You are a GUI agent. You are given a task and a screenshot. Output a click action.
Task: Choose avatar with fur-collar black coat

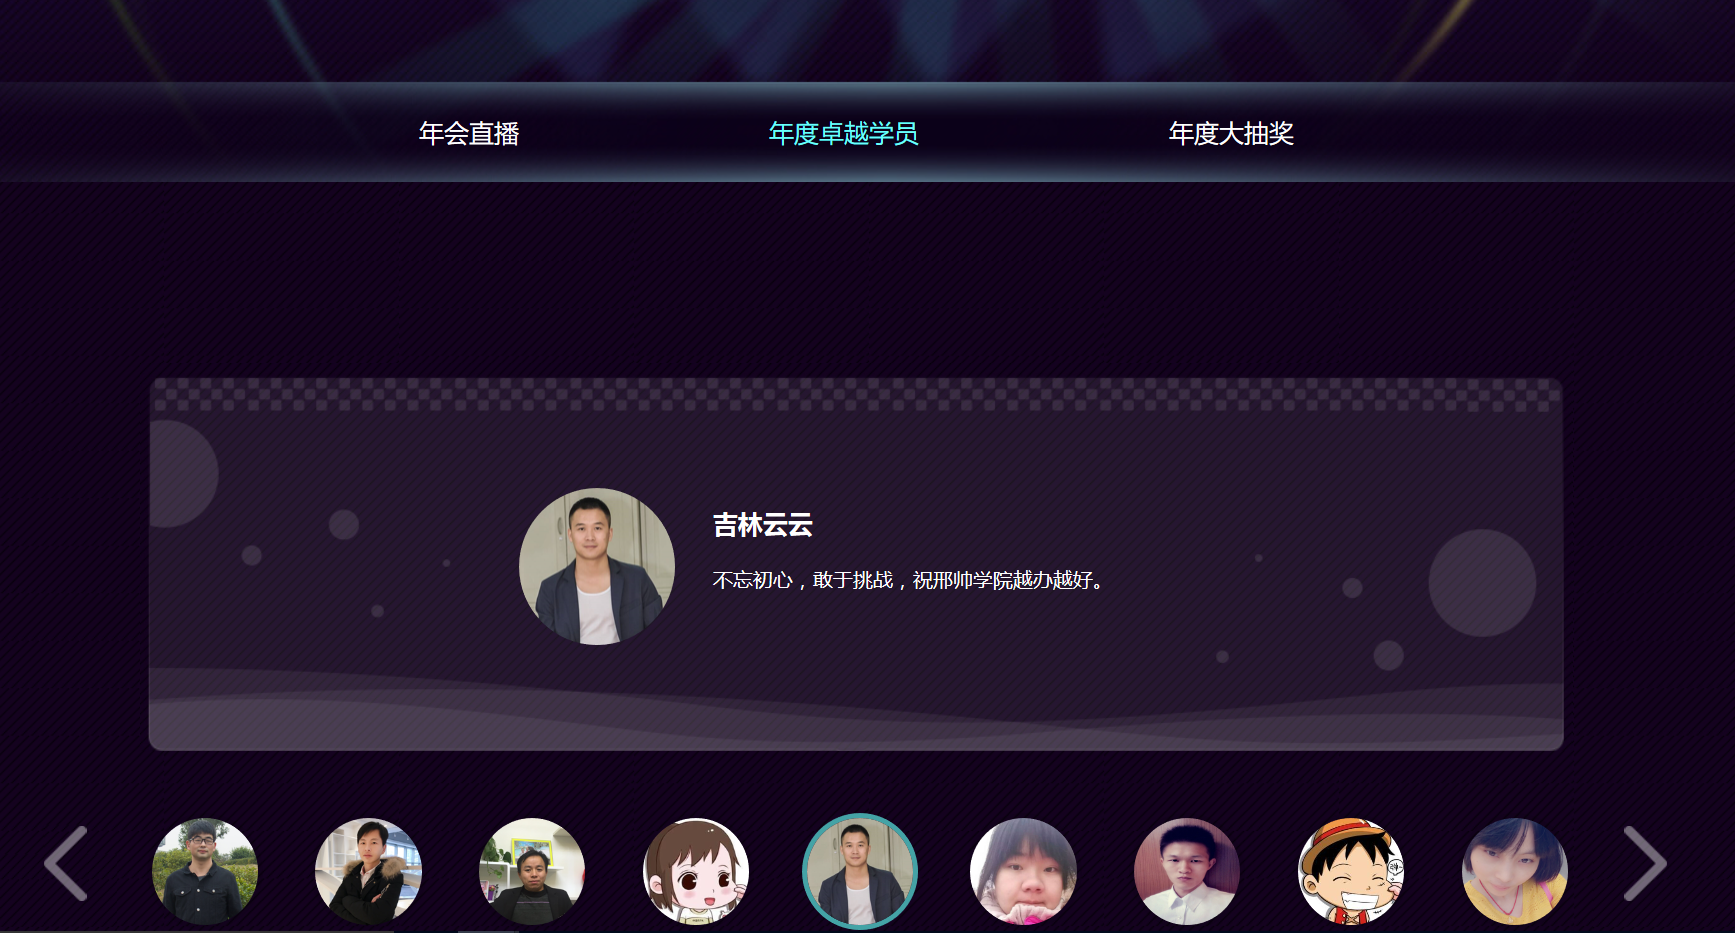pyautogui.click(x=368, y=871)
